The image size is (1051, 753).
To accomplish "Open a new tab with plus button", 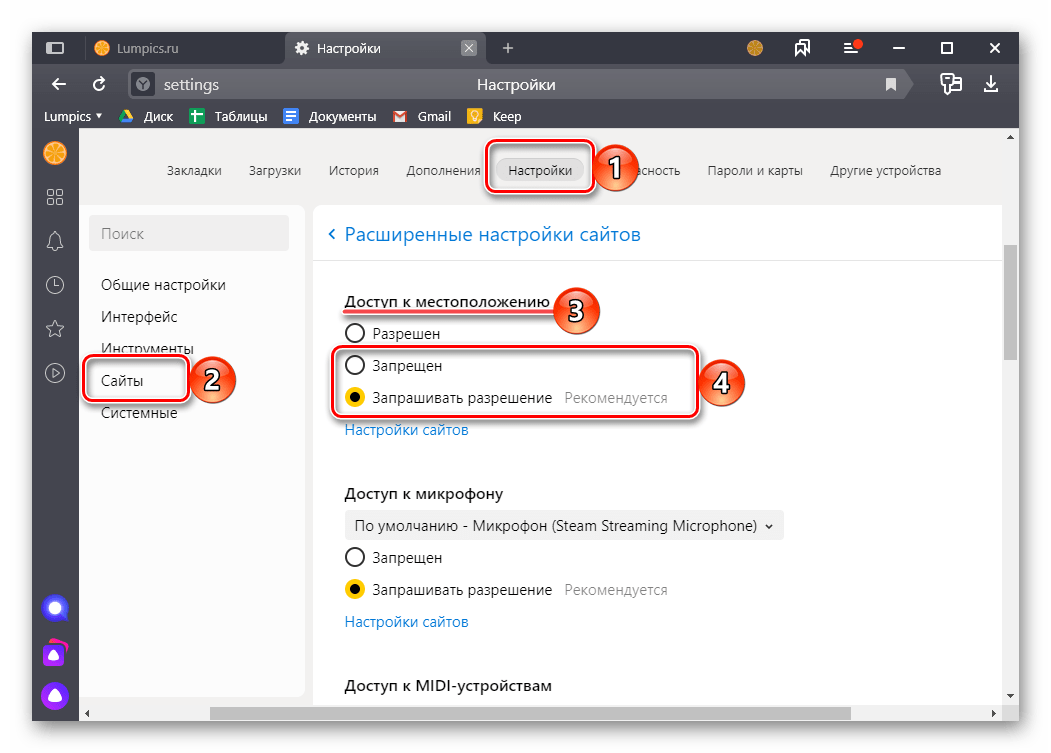I will click(x=508, y=48).
